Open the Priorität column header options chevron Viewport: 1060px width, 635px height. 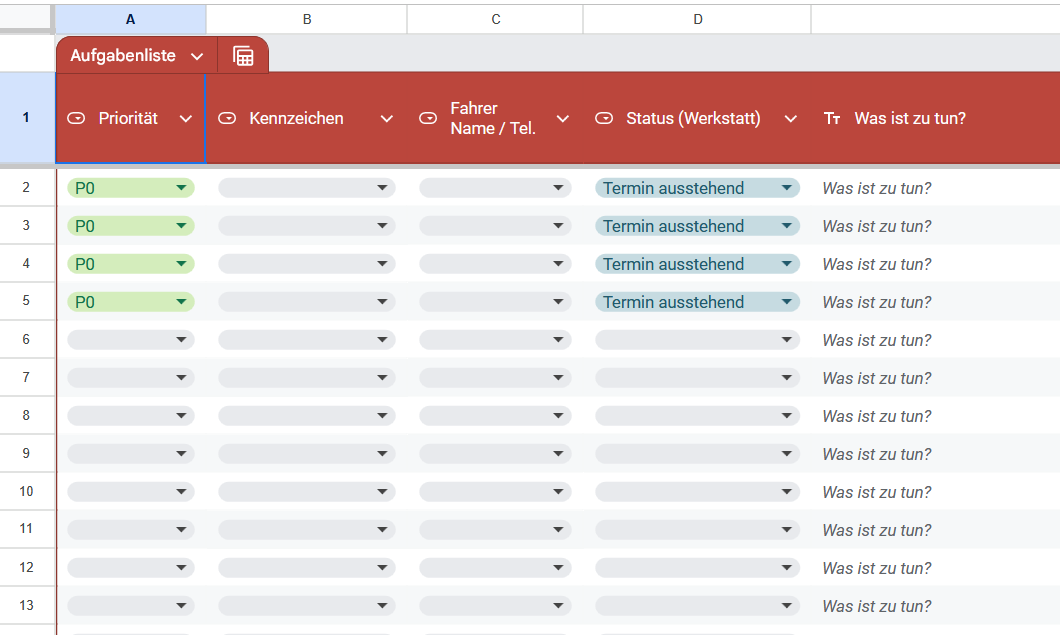click(x=186, y=119)
